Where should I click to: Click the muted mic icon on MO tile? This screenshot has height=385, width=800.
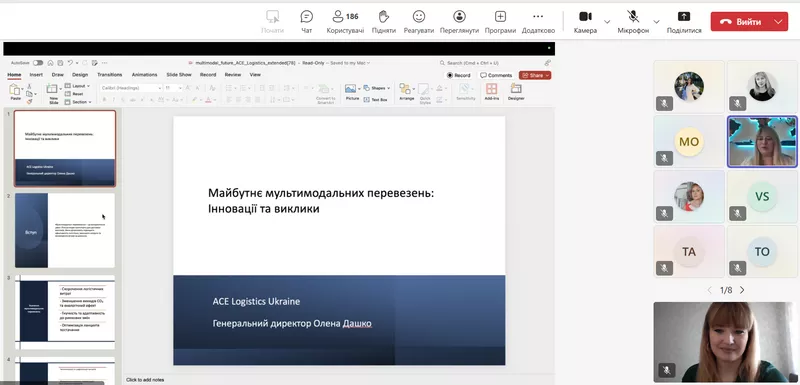pyautogui.click(x=664, y=158)
